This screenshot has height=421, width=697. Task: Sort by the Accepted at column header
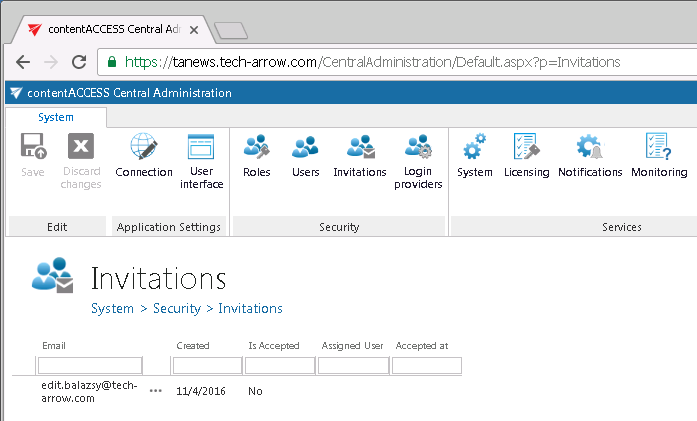(x=422, y=345)
